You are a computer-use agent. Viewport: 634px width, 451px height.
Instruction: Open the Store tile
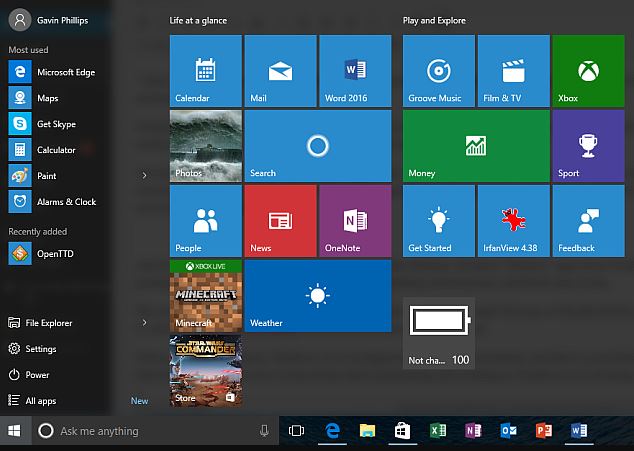click(205, 371)
